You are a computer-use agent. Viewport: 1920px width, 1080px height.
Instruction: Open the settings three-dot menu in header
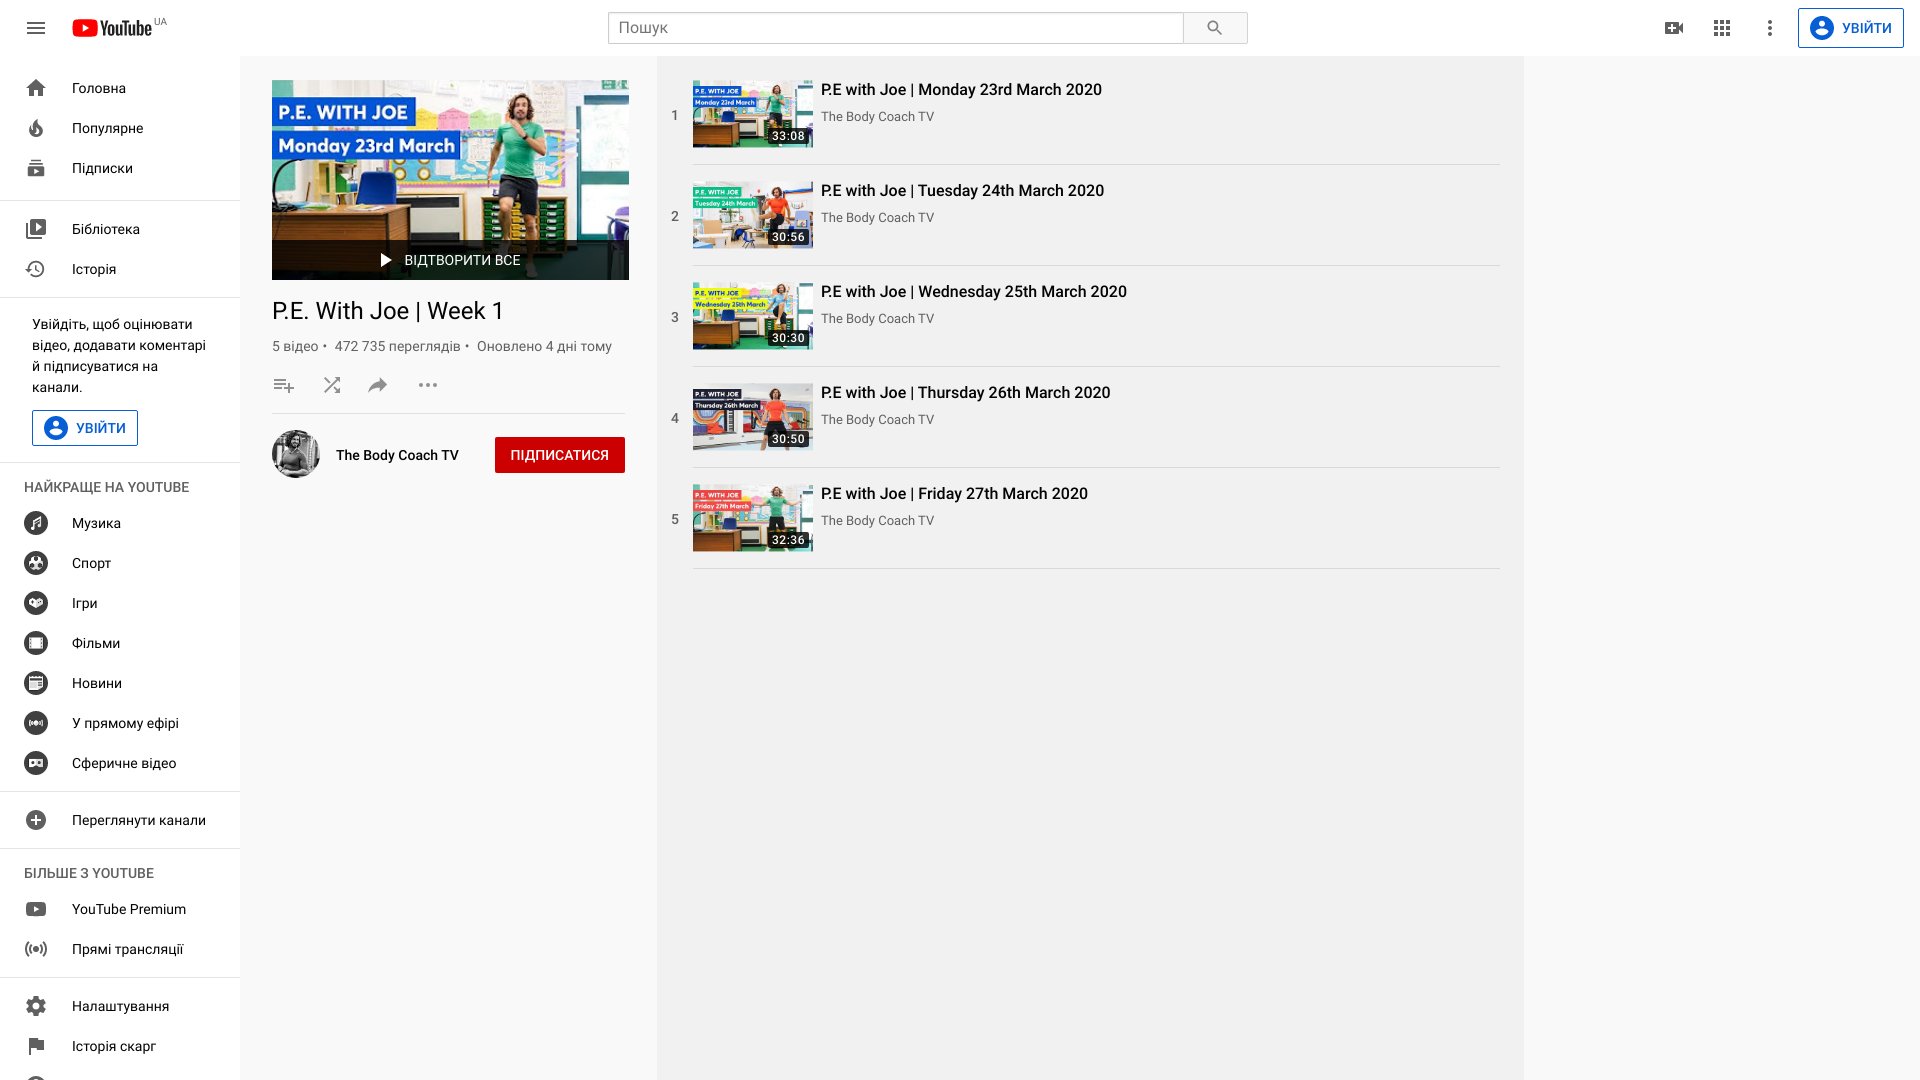point(1770,28)
